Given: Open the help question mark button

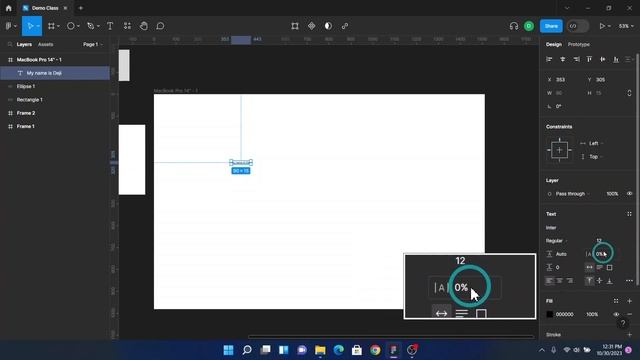Looking at the screenshot, I should 623,324.
